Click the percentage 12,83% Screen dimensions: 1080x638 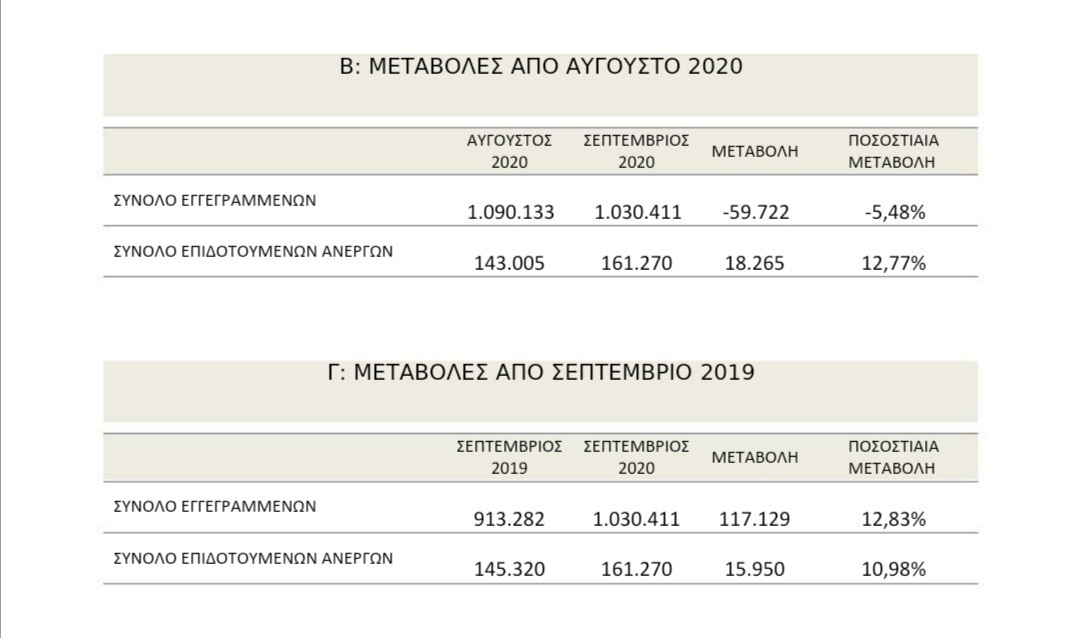point(894,519)
